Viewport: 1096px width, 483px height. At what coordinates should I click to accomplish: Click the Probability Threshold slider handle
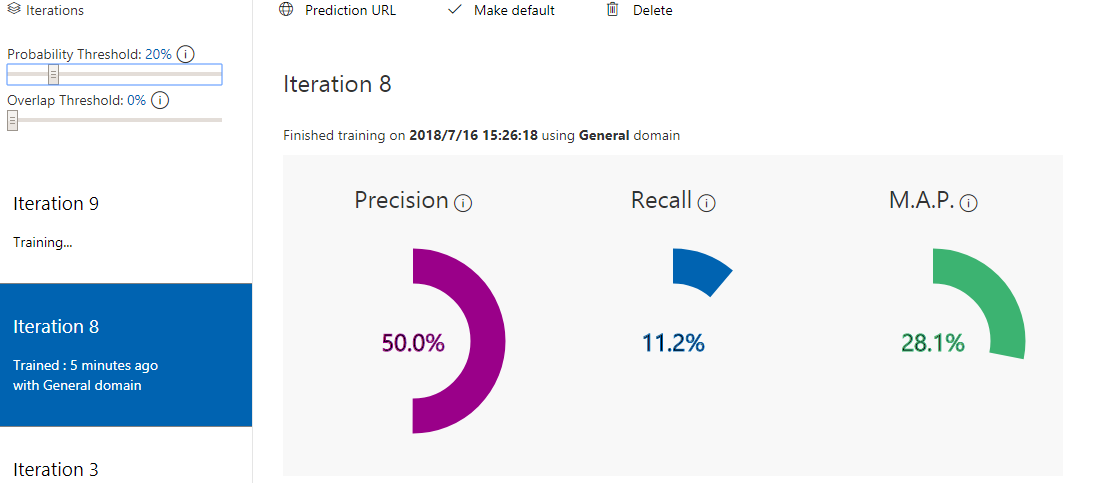click(x=53, y=75)
